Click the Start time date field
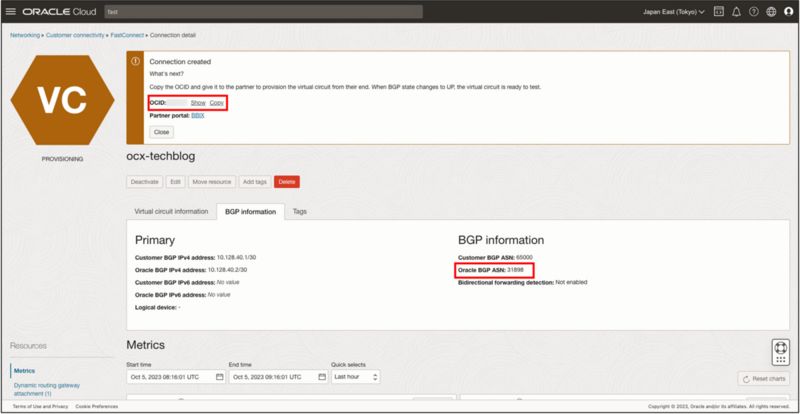This screenshot has height=414, width=800. click(x=176, y=377)
